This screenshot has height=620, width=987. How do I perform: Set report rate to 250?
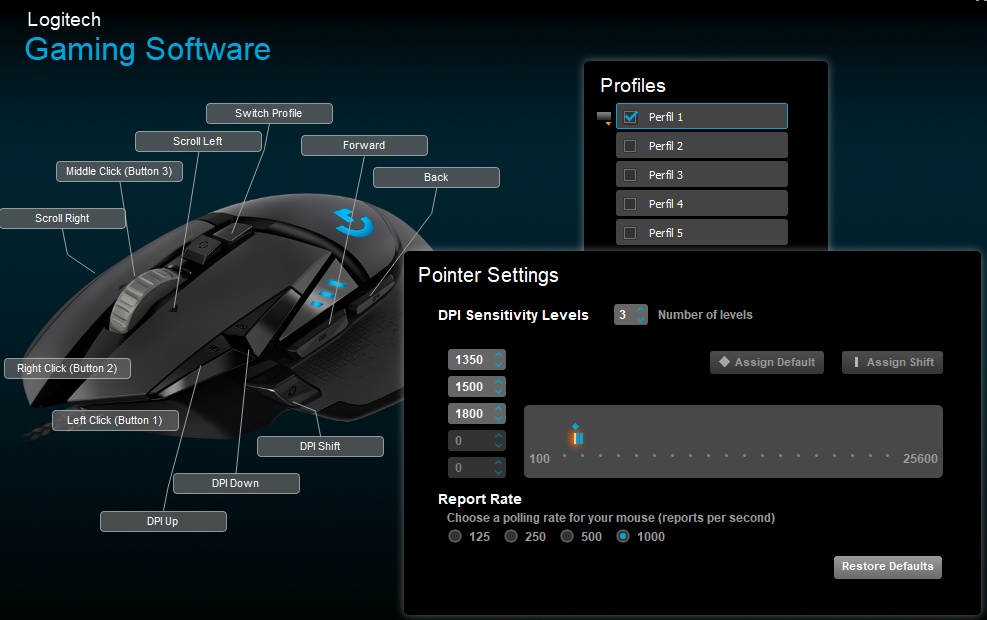[511, 536]
